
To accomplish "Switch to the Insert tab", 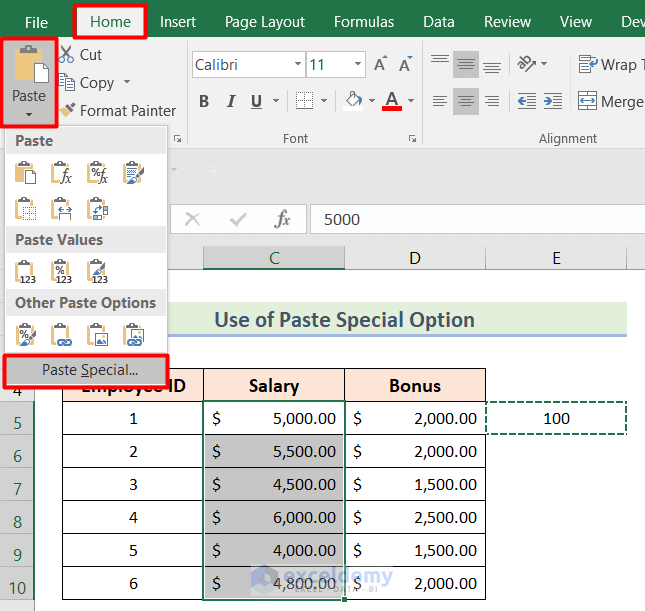I will click(x=178, y=22).
